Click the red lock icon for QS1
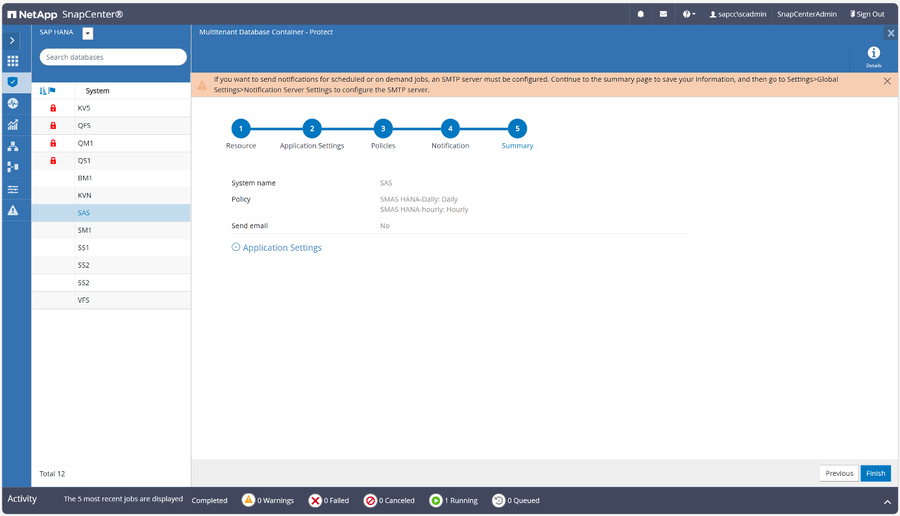This screenshot has height=516, width=900. pyautogui.click(x=53, y=161)
